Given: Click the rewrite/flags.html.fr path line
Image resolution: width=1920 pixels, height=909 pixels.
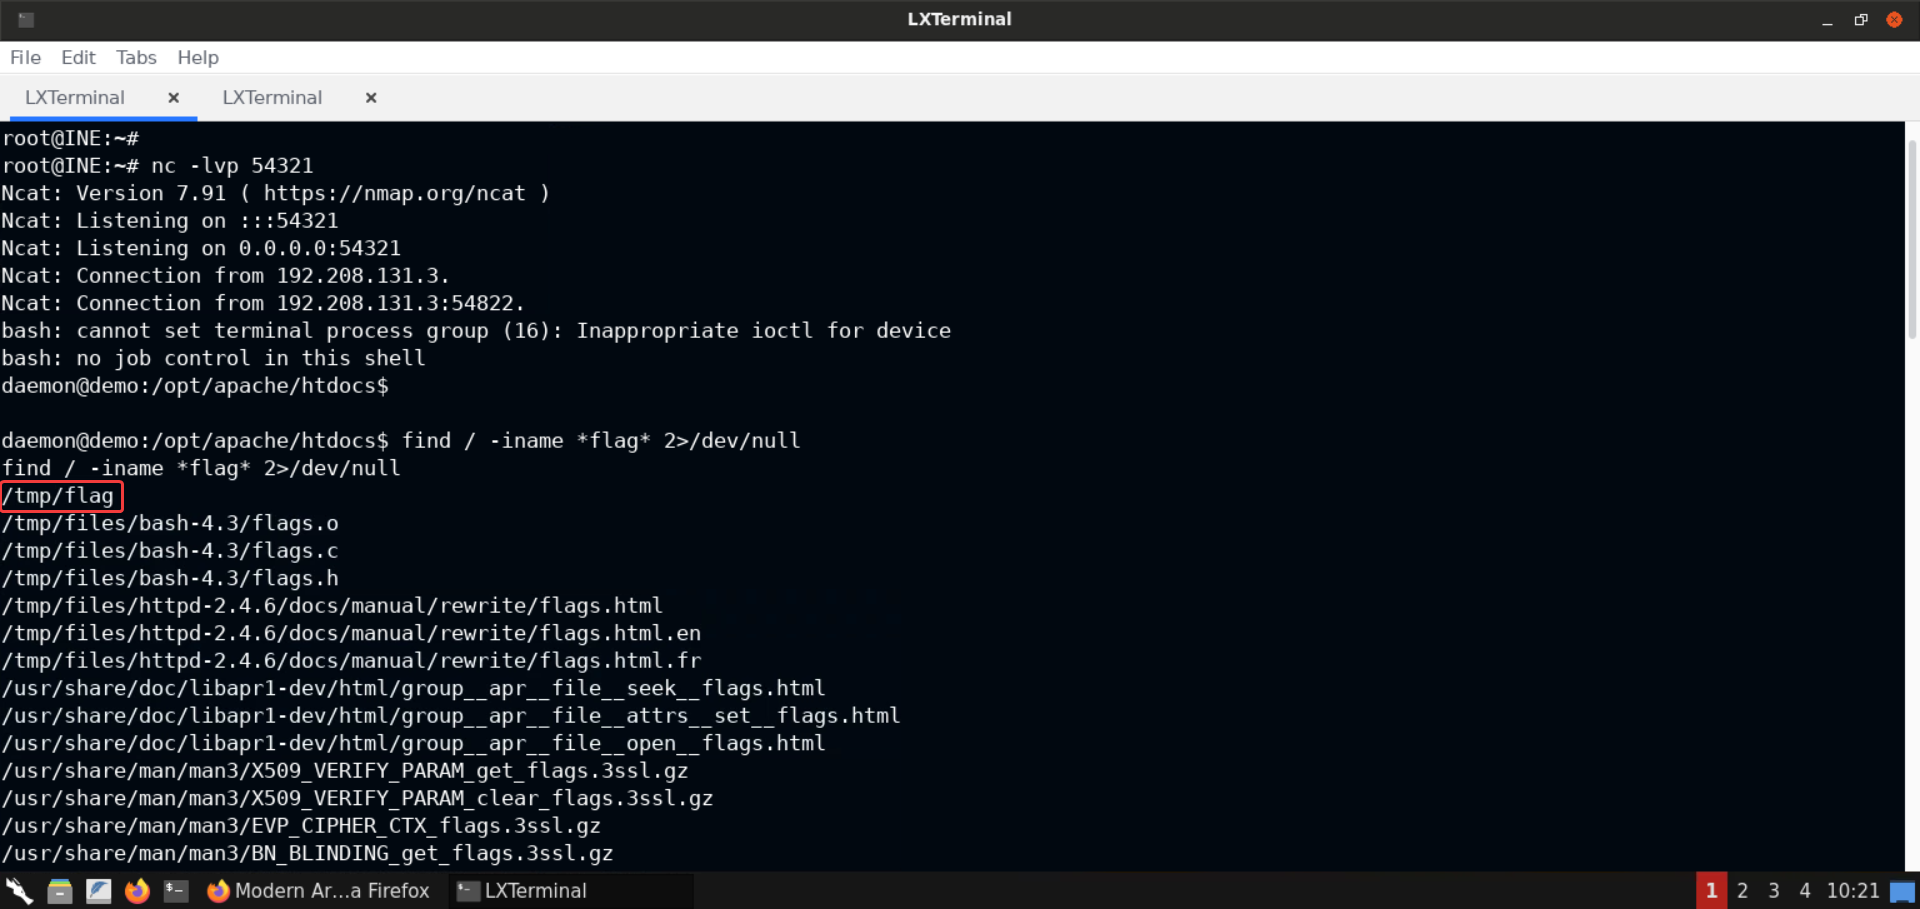Looking at the screenshot, I should point(351,661).
